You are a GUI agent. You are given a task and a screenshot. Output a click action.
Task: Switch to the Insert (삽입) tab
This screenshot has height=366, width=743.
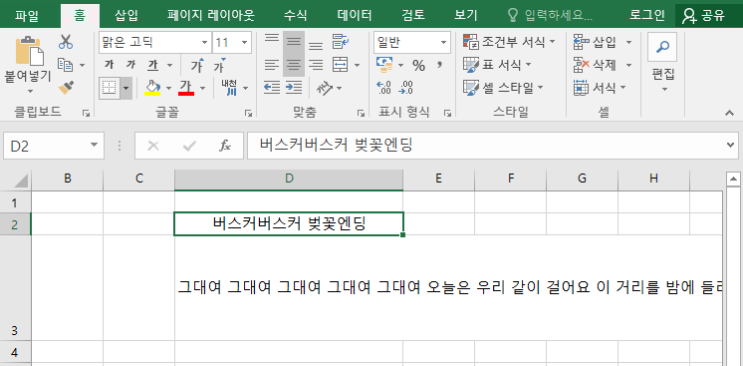point(126,15)
